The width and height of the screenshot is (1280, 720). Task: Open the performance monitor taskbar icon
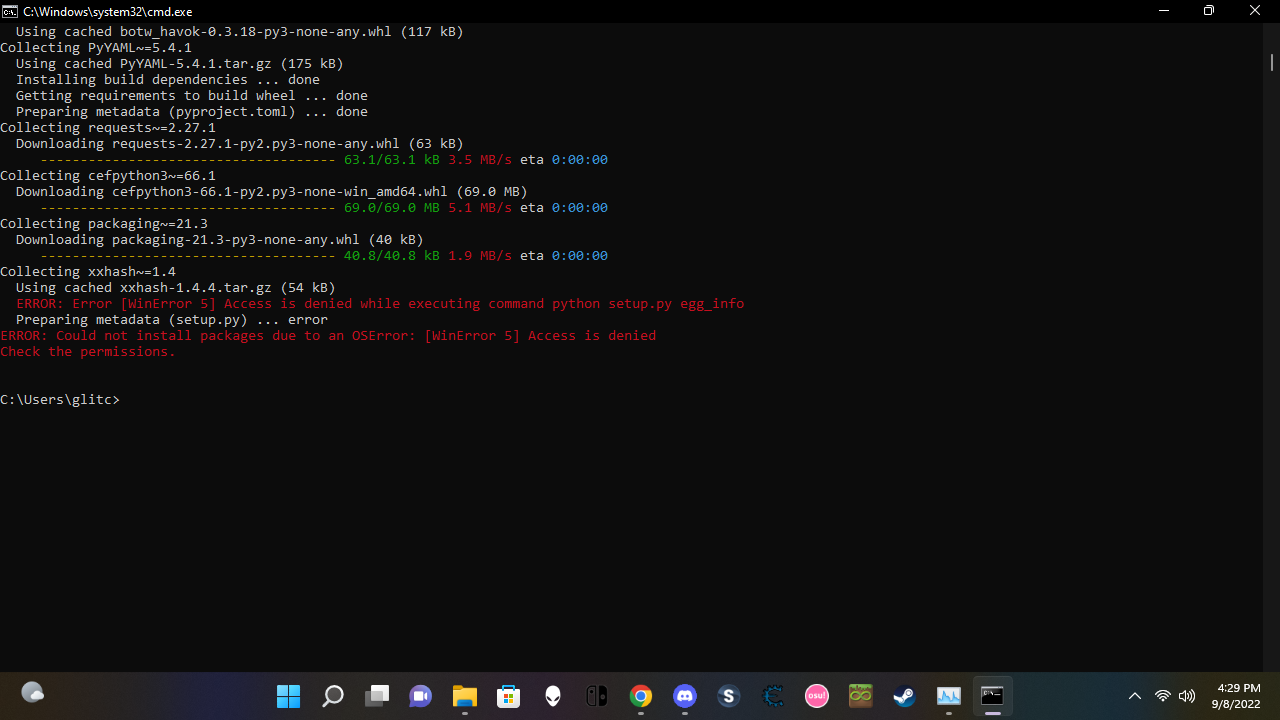tap(949, 696)
